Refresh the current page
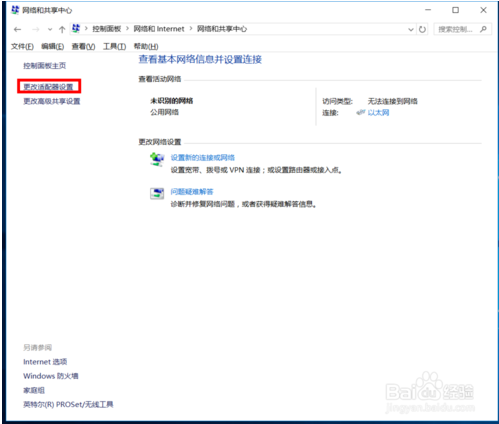499x424 pixels. click(x=422, y=30)
